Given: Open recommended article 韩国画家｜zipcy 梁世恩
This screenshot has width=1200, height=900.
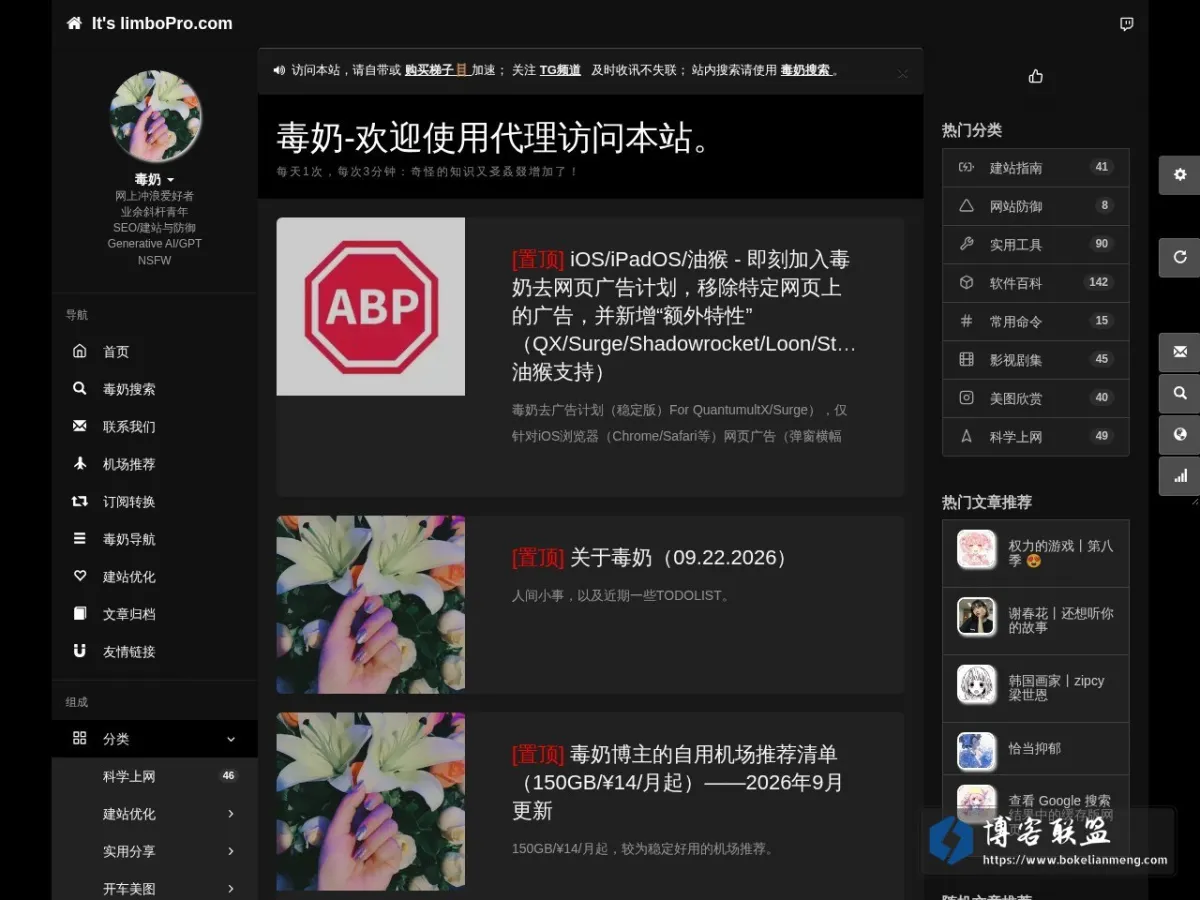Looking at the screenshot, I should click(x=1035, y=688).
